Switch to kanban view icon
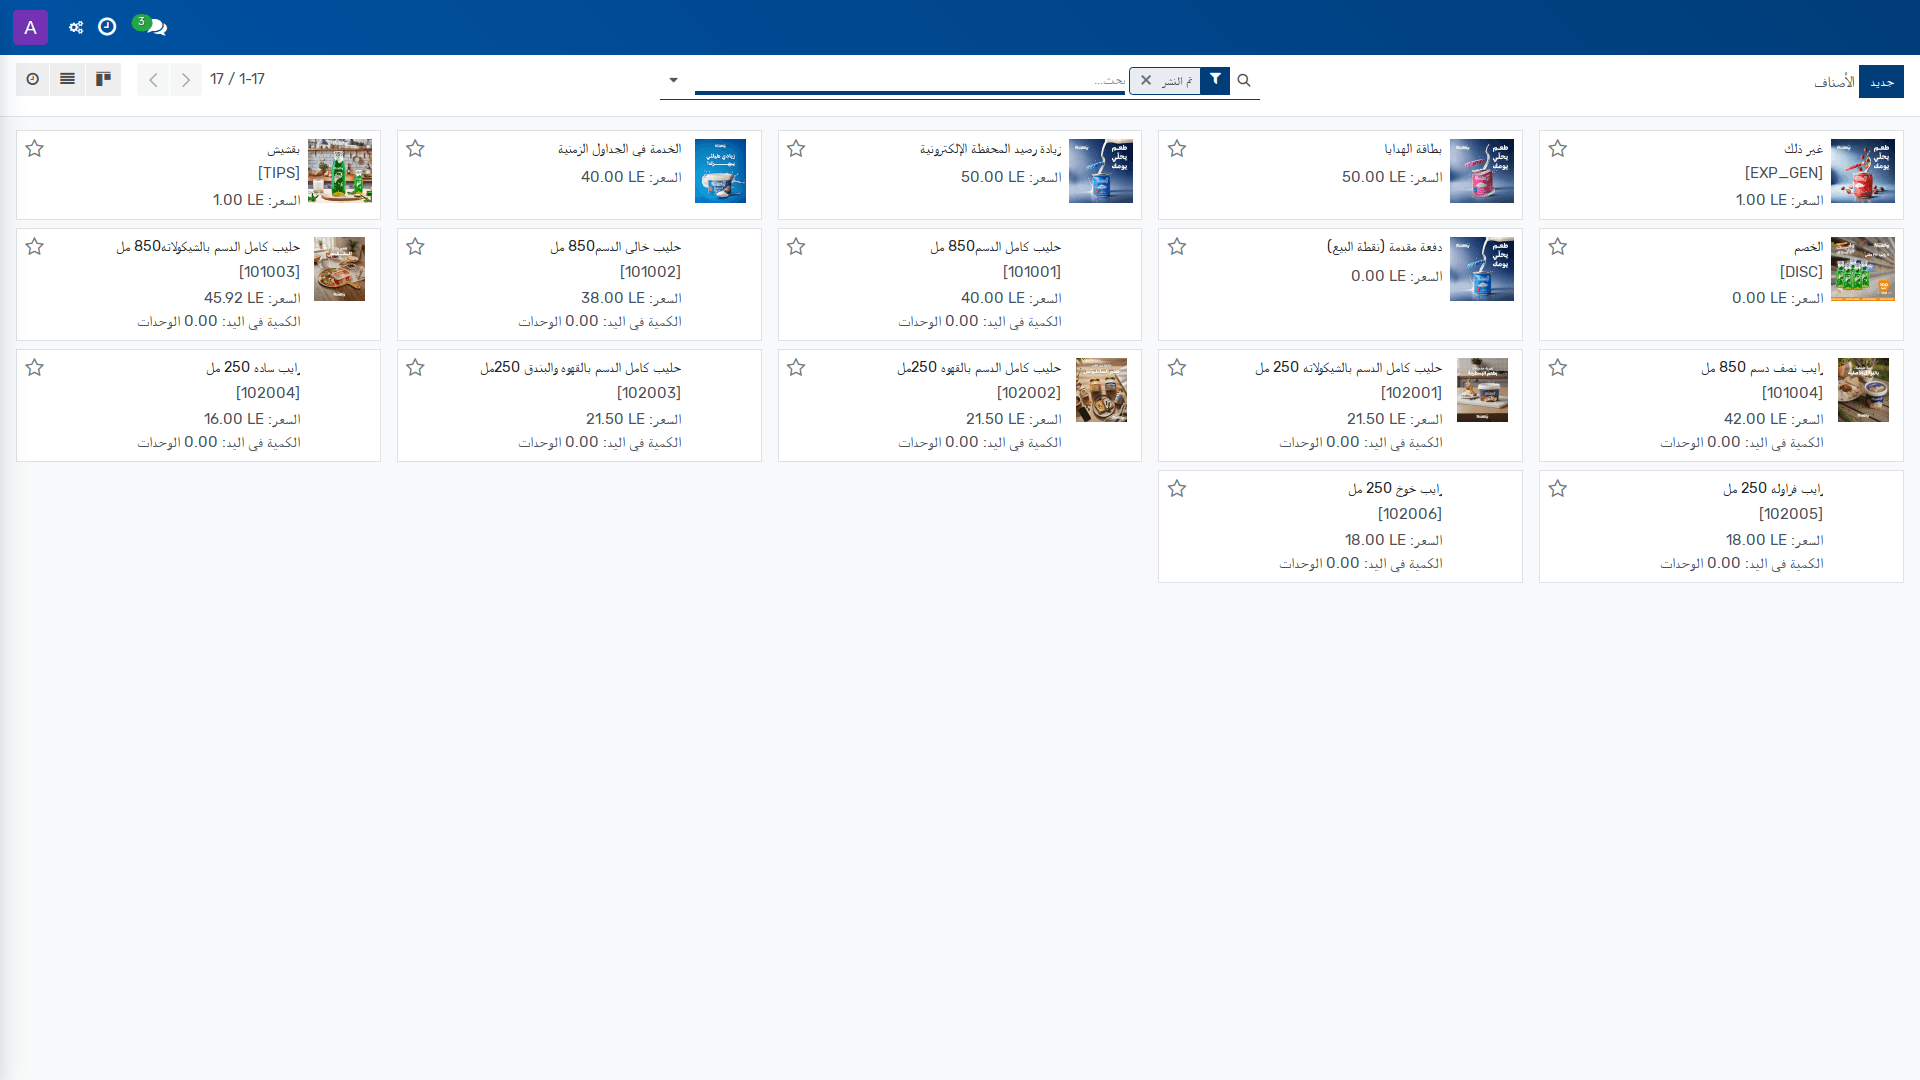 (103, 79)
